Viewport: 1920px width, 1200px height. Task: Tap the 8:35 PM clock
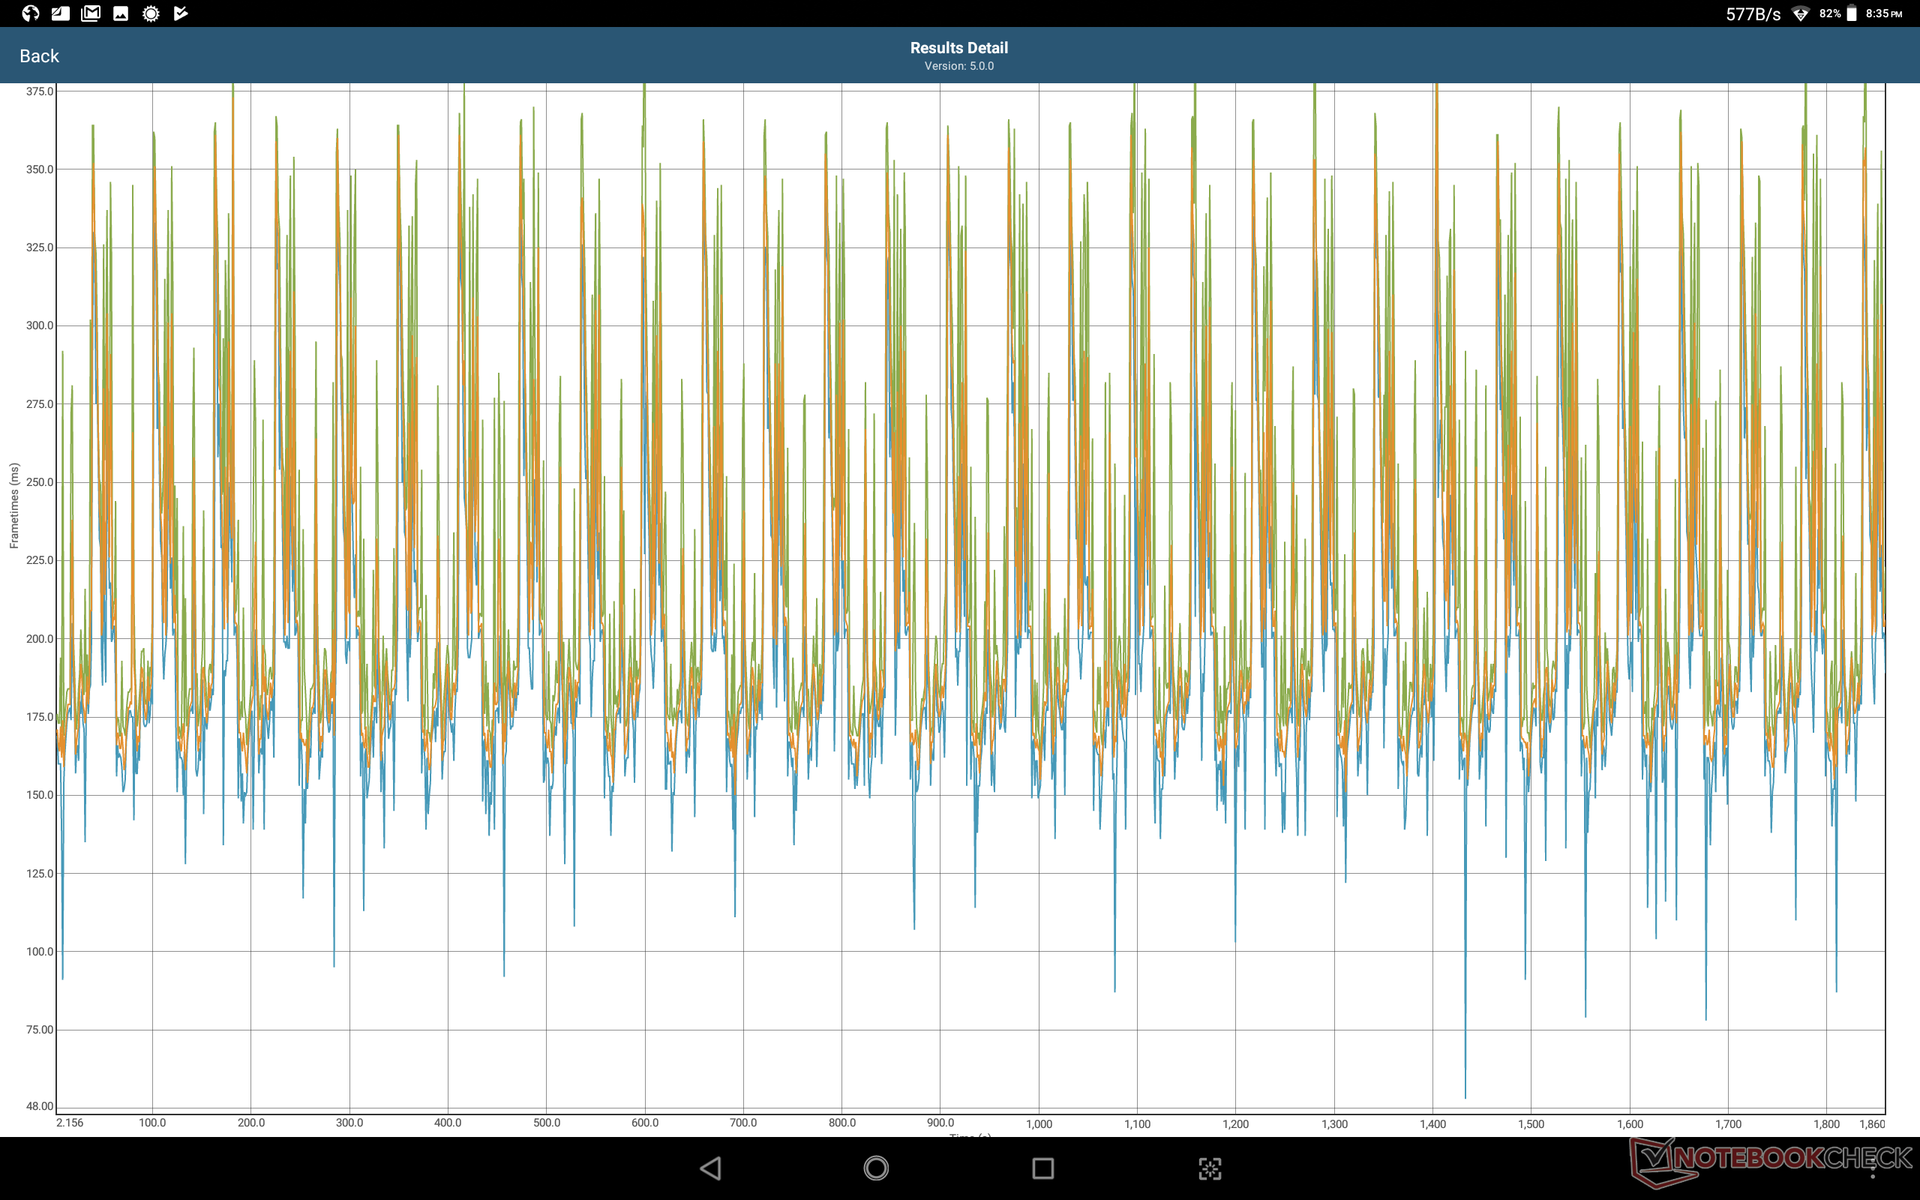tap(1884, 14)
